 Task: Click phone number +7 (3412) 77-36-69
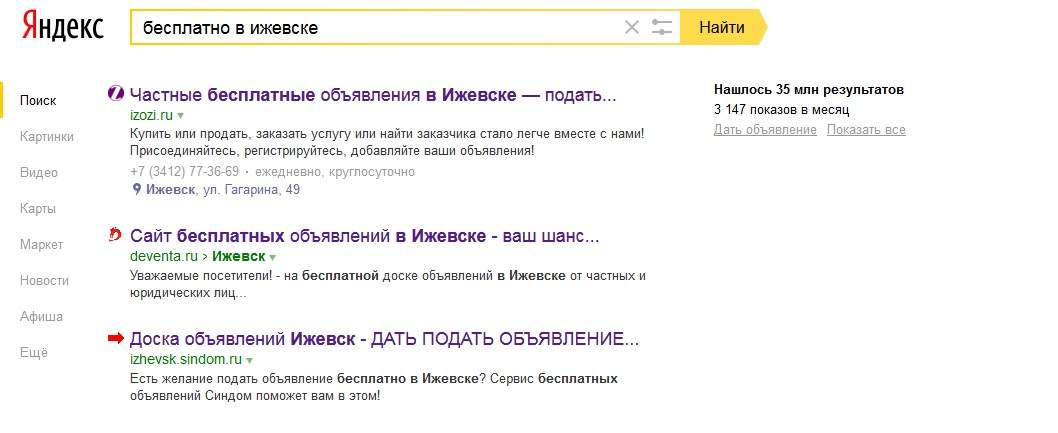click(x=184, y=172)
